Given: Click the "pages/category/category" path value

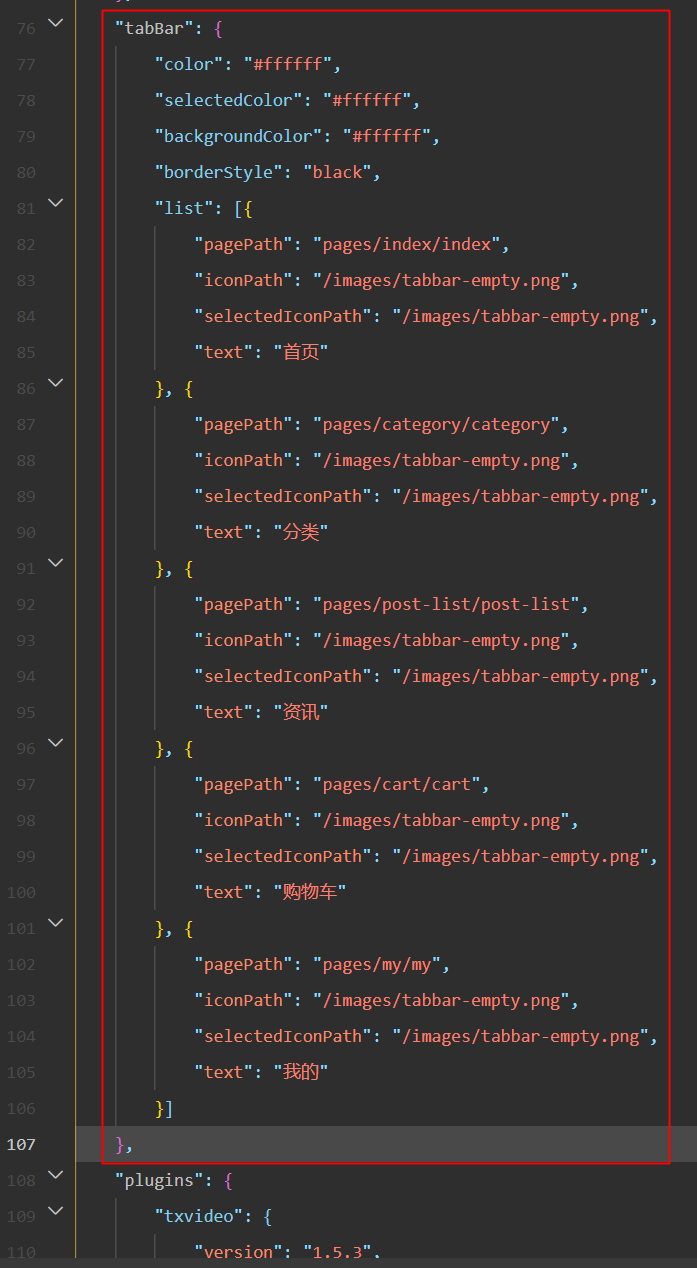Looking at the screenshot, I should coord(436,424).
